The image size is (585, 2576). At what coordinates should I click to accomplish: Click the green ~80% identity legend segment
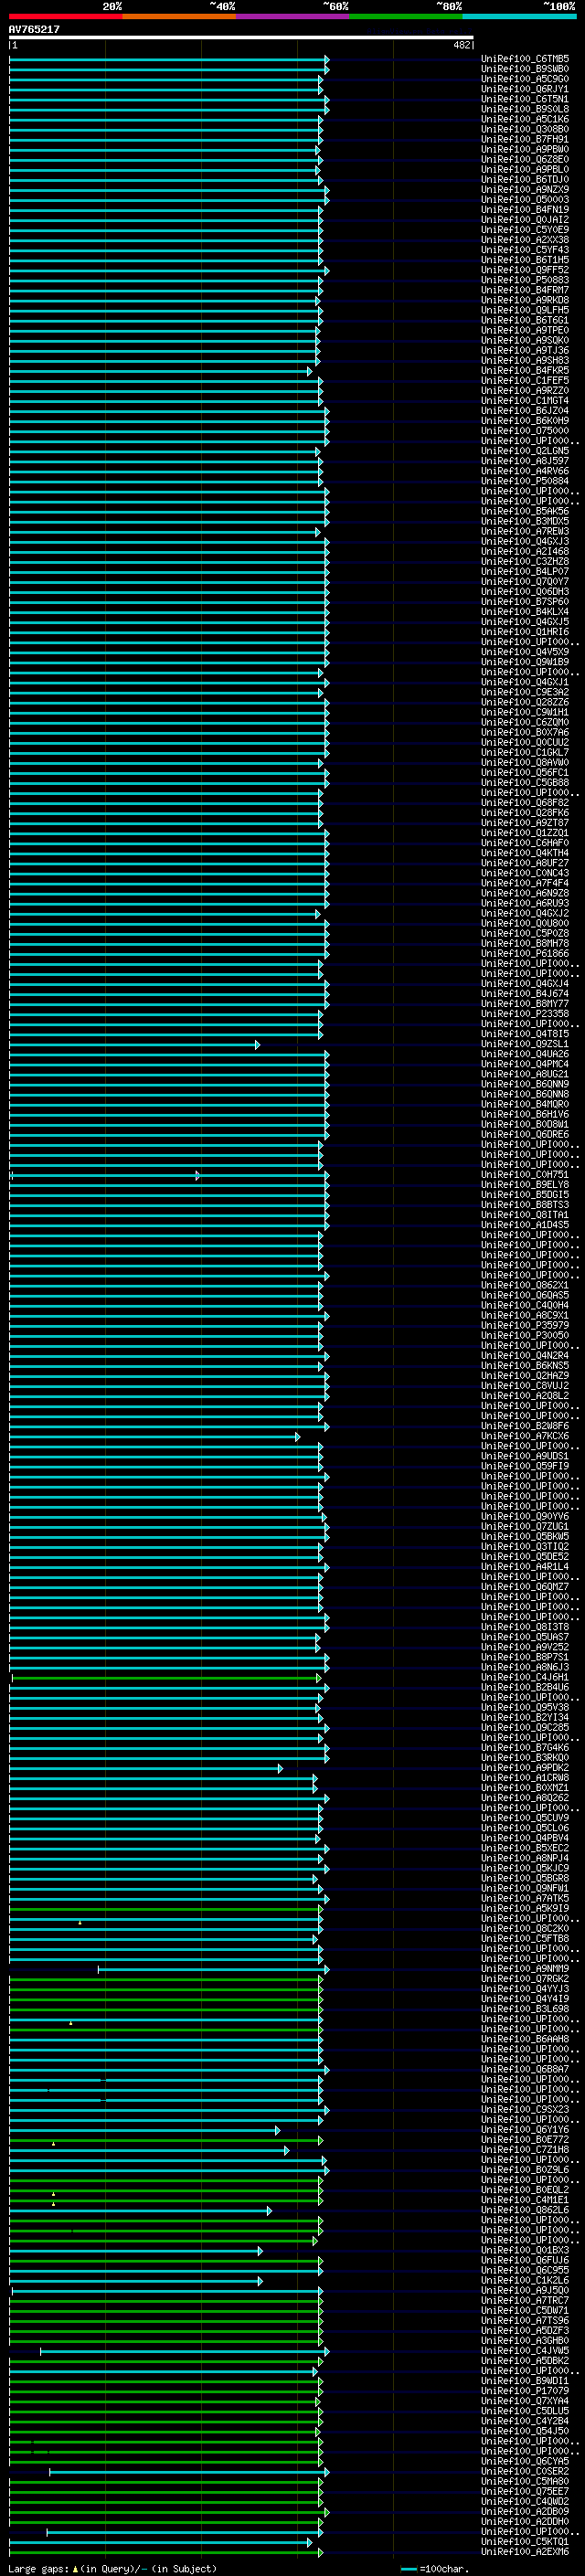pyautogui.click(x=405, y=16)
